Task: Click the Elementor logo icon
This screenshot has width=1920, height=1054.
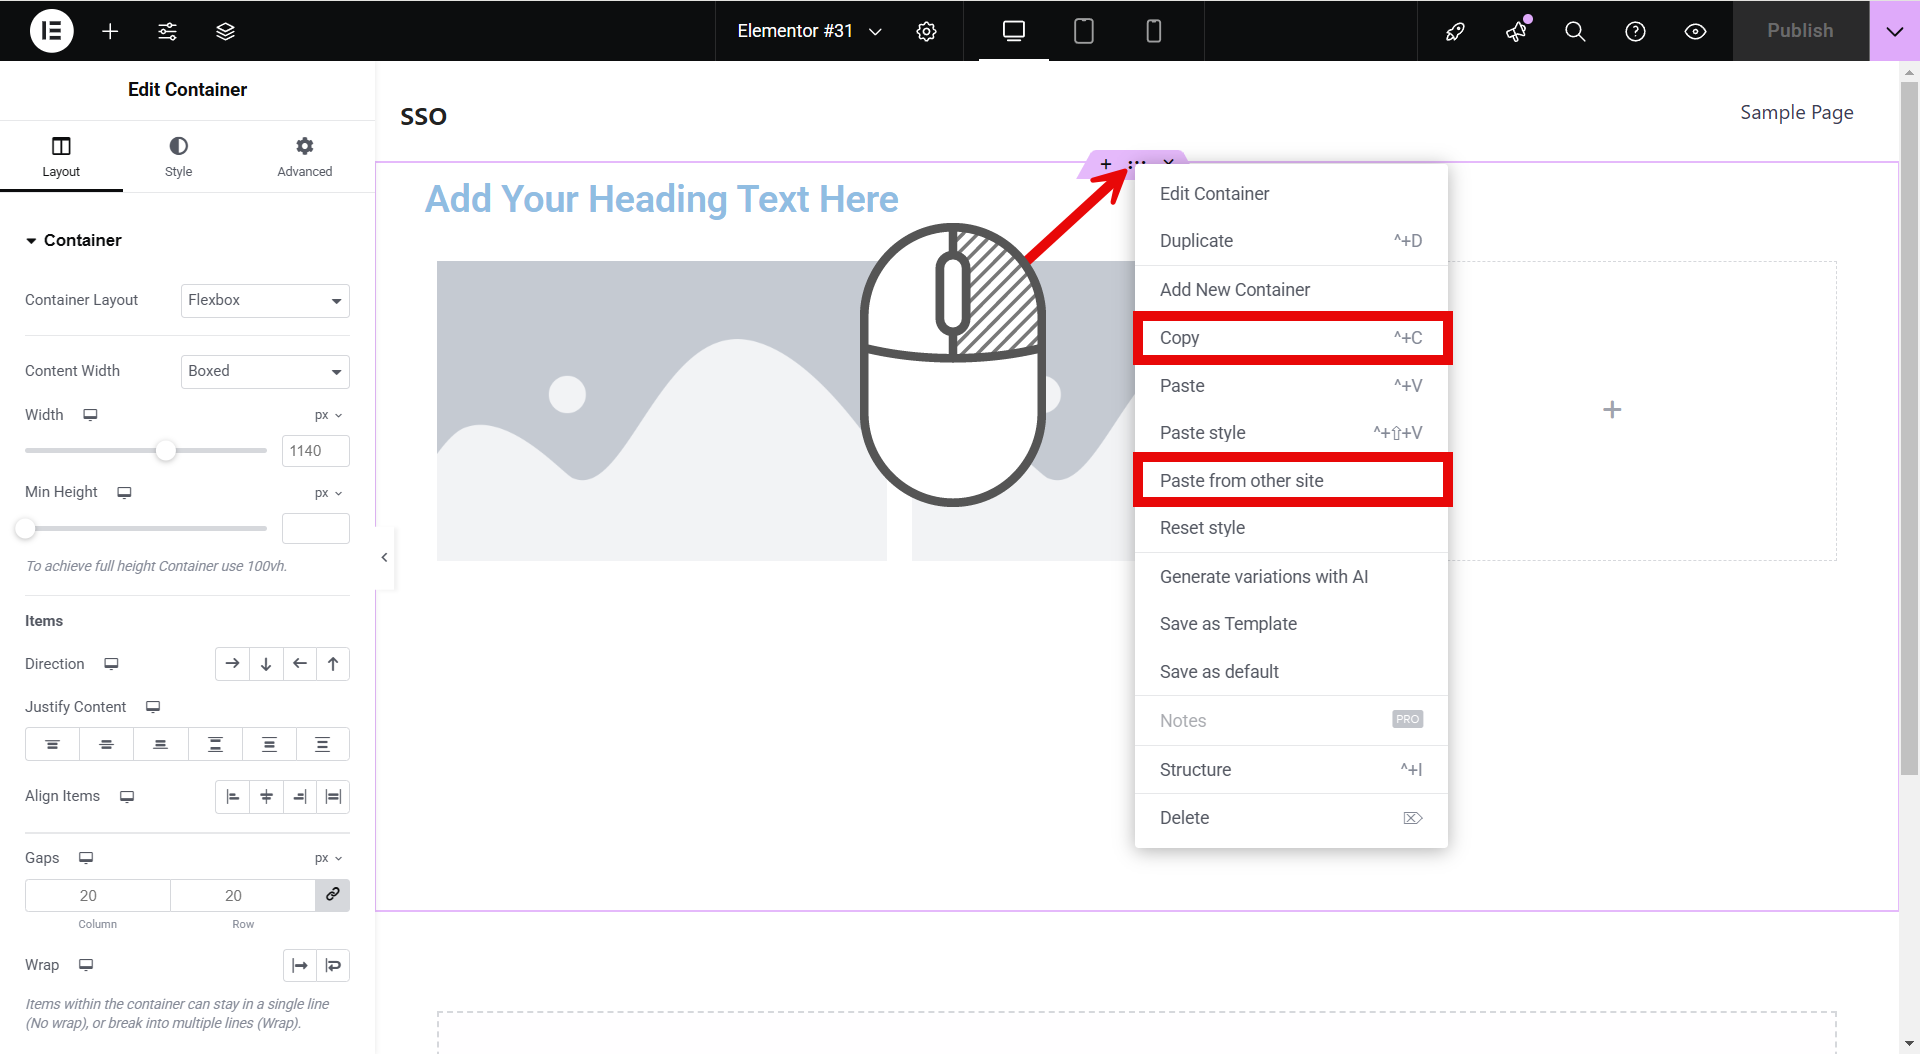Action: (51, 31)
